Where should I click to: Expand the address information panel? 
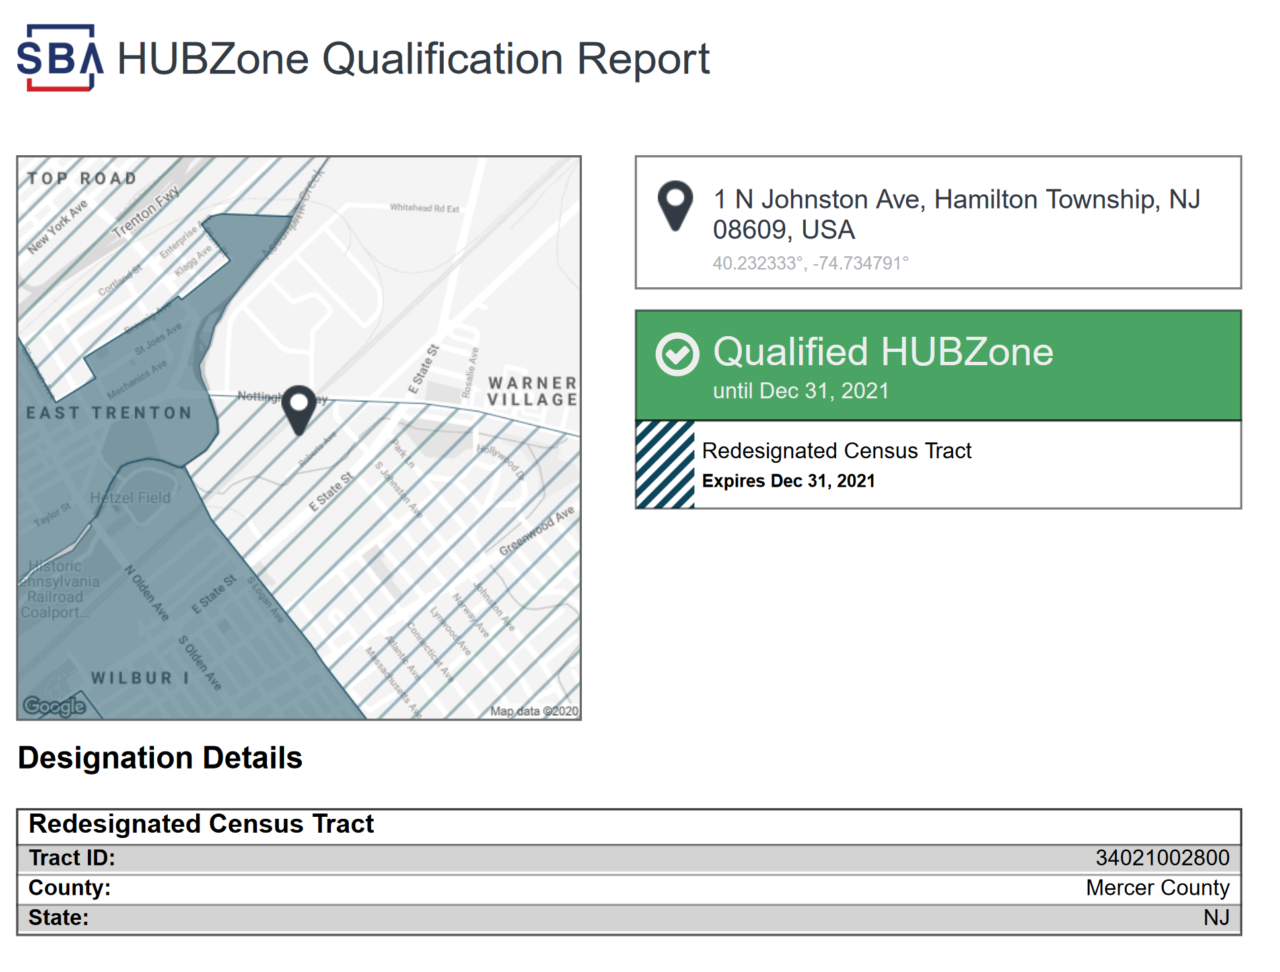tap(938, 223)
